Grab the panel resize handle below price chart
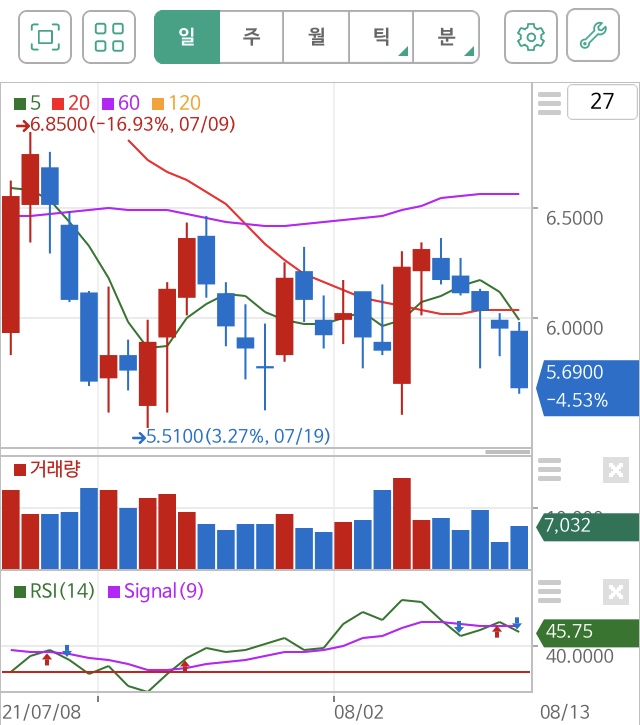The image size is (640, 725). tap(508, 452)
